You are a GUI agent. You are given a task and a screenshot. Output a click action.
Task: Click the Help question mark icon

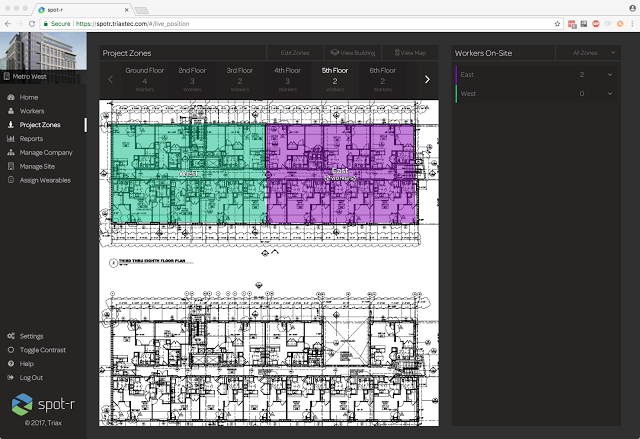(x=11, y=364)
